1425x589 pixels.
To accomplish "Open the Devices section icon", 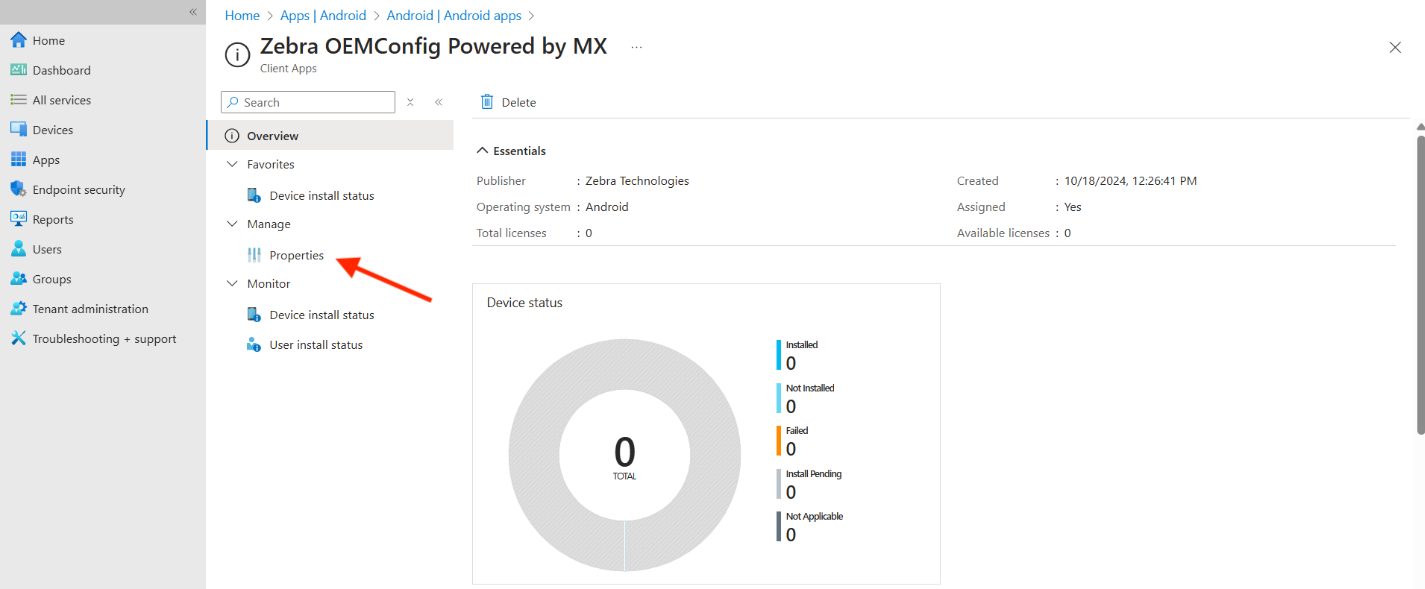I will coord(18,130).
